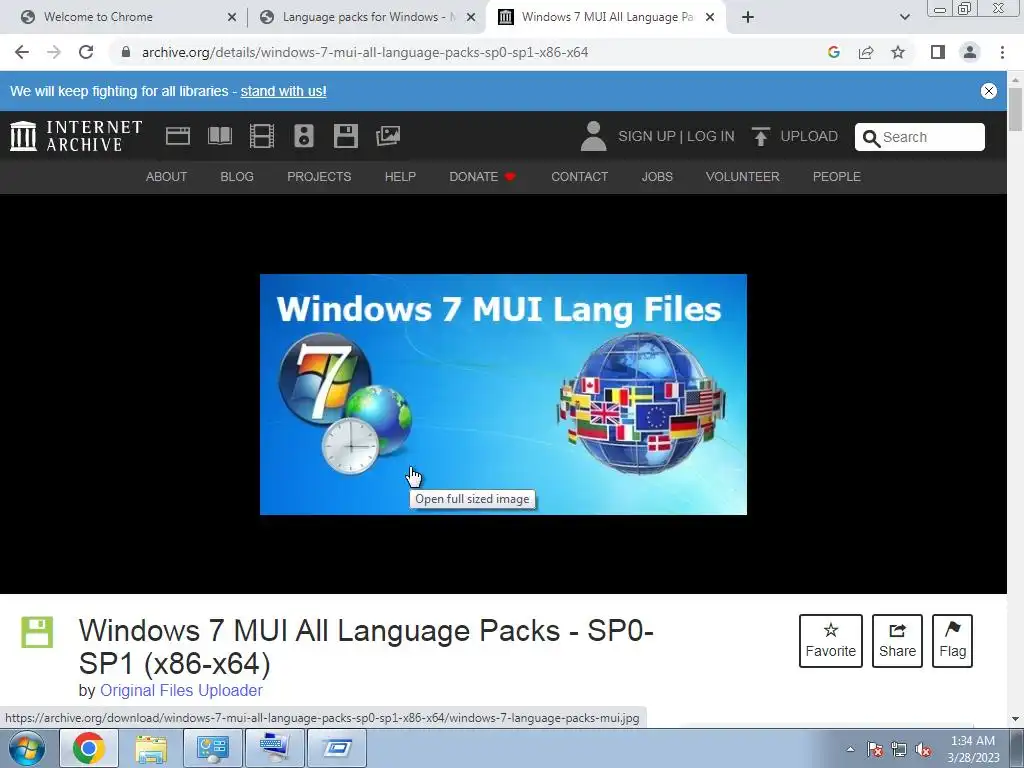Open a new tab with the plus button
Image resolution: width=1024 pixels, height=768 pixels.
748,18
